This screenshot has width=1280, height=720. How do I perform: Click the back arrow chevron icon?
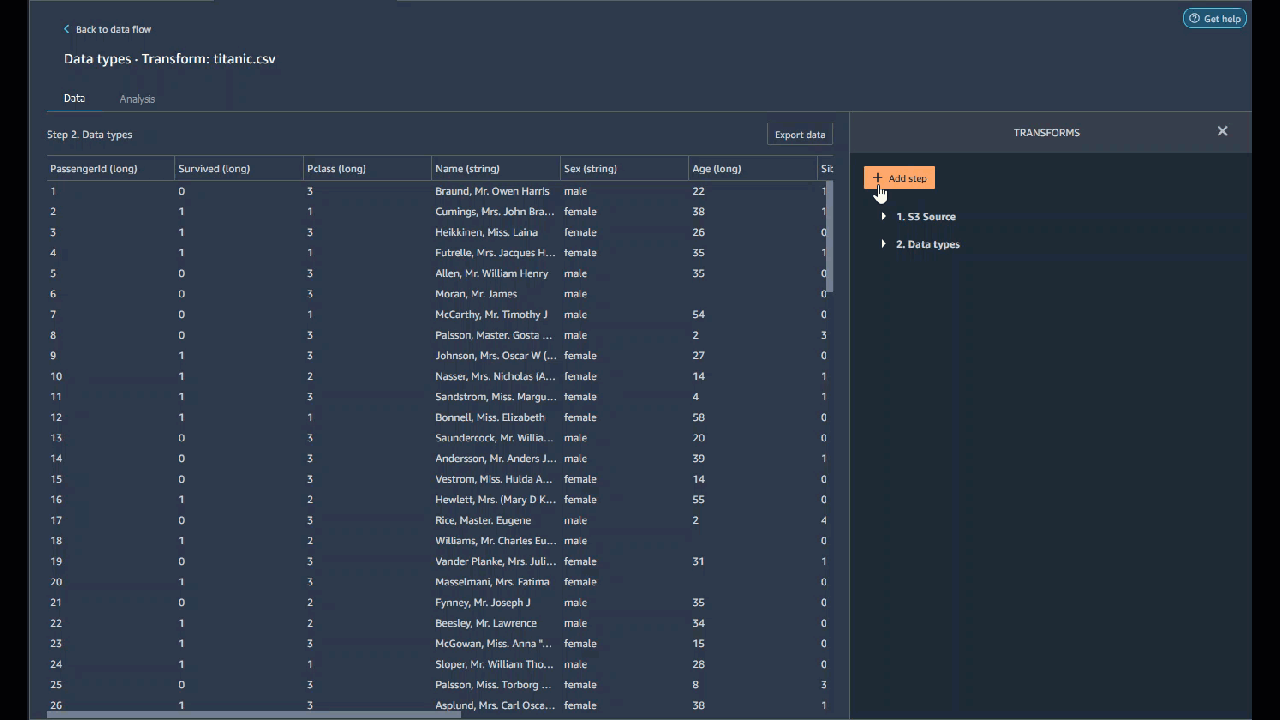(x=67, y=30)
